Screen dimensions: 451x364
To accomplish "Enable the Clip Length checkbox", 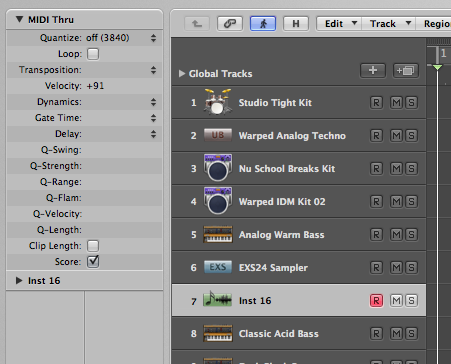I will pos(93,246).
